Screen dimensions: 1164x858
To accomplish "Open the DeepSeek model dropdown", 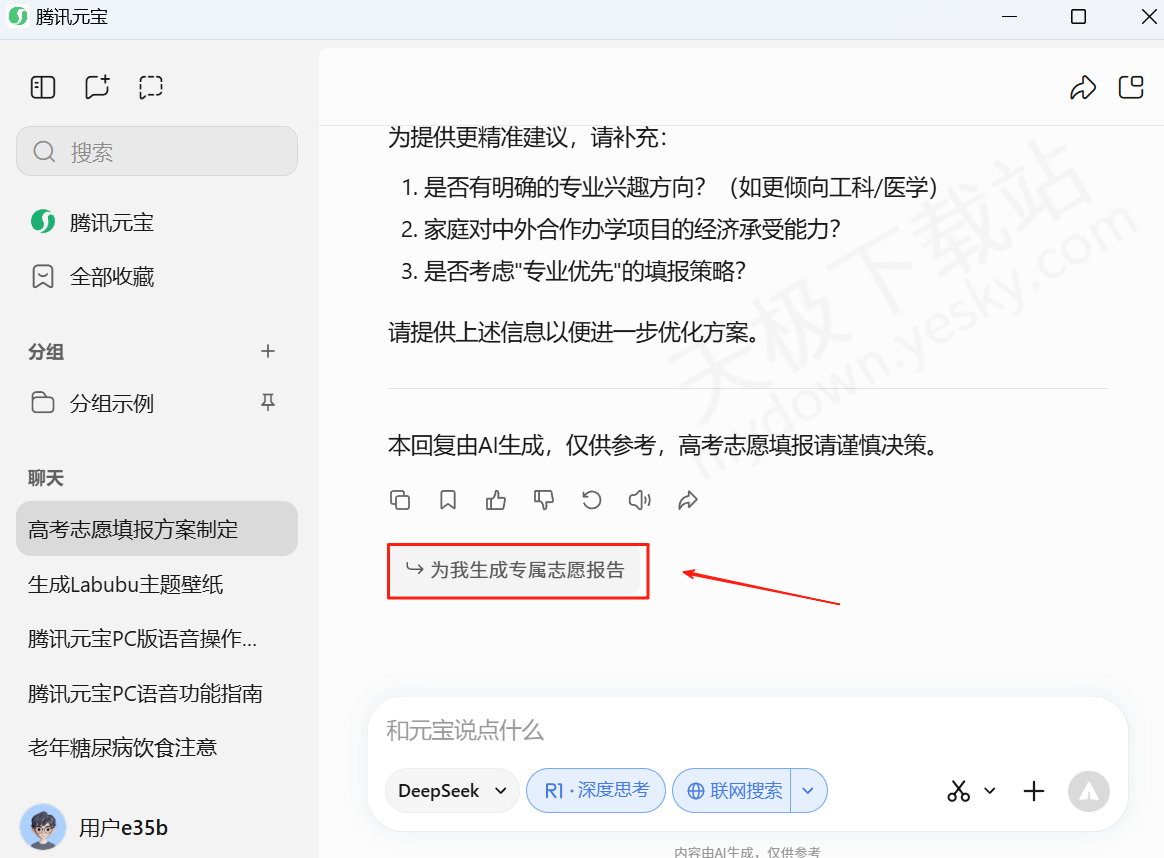I will point(452,791).
